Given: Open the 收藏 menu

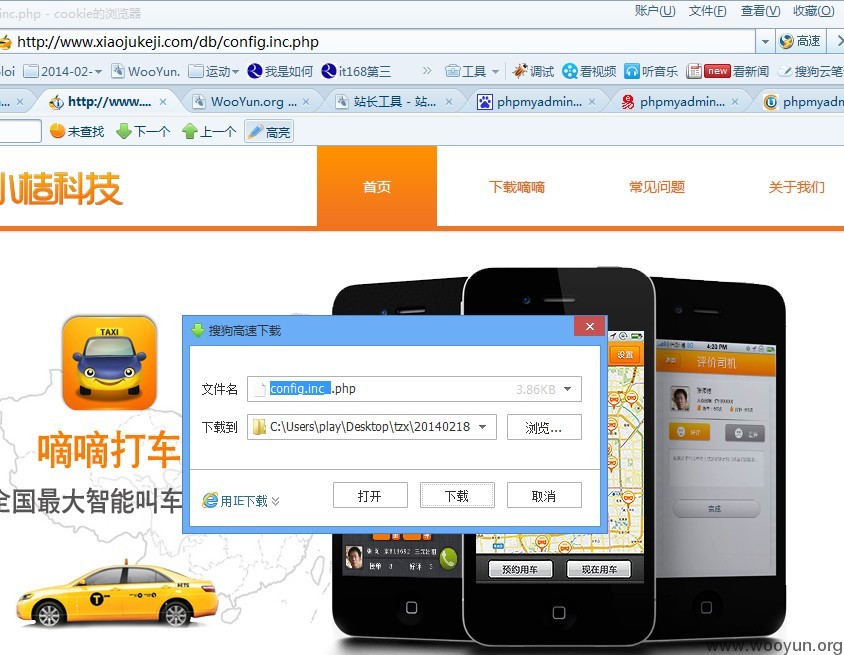Looking at the screenshot, I should tap(813, 11).
